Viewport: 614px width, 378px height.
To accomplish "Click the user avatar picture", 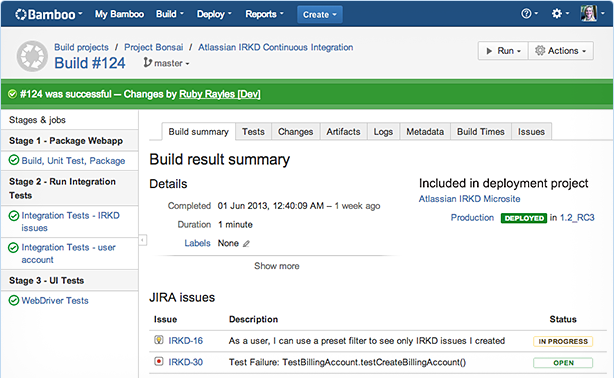I will point(589,14).
